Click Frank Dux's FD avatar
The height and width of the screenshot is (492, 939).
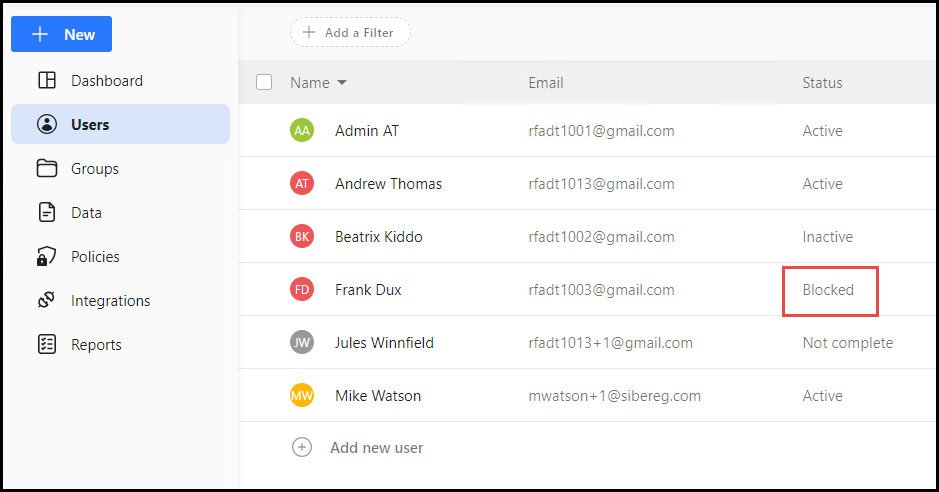pos(302,290)
